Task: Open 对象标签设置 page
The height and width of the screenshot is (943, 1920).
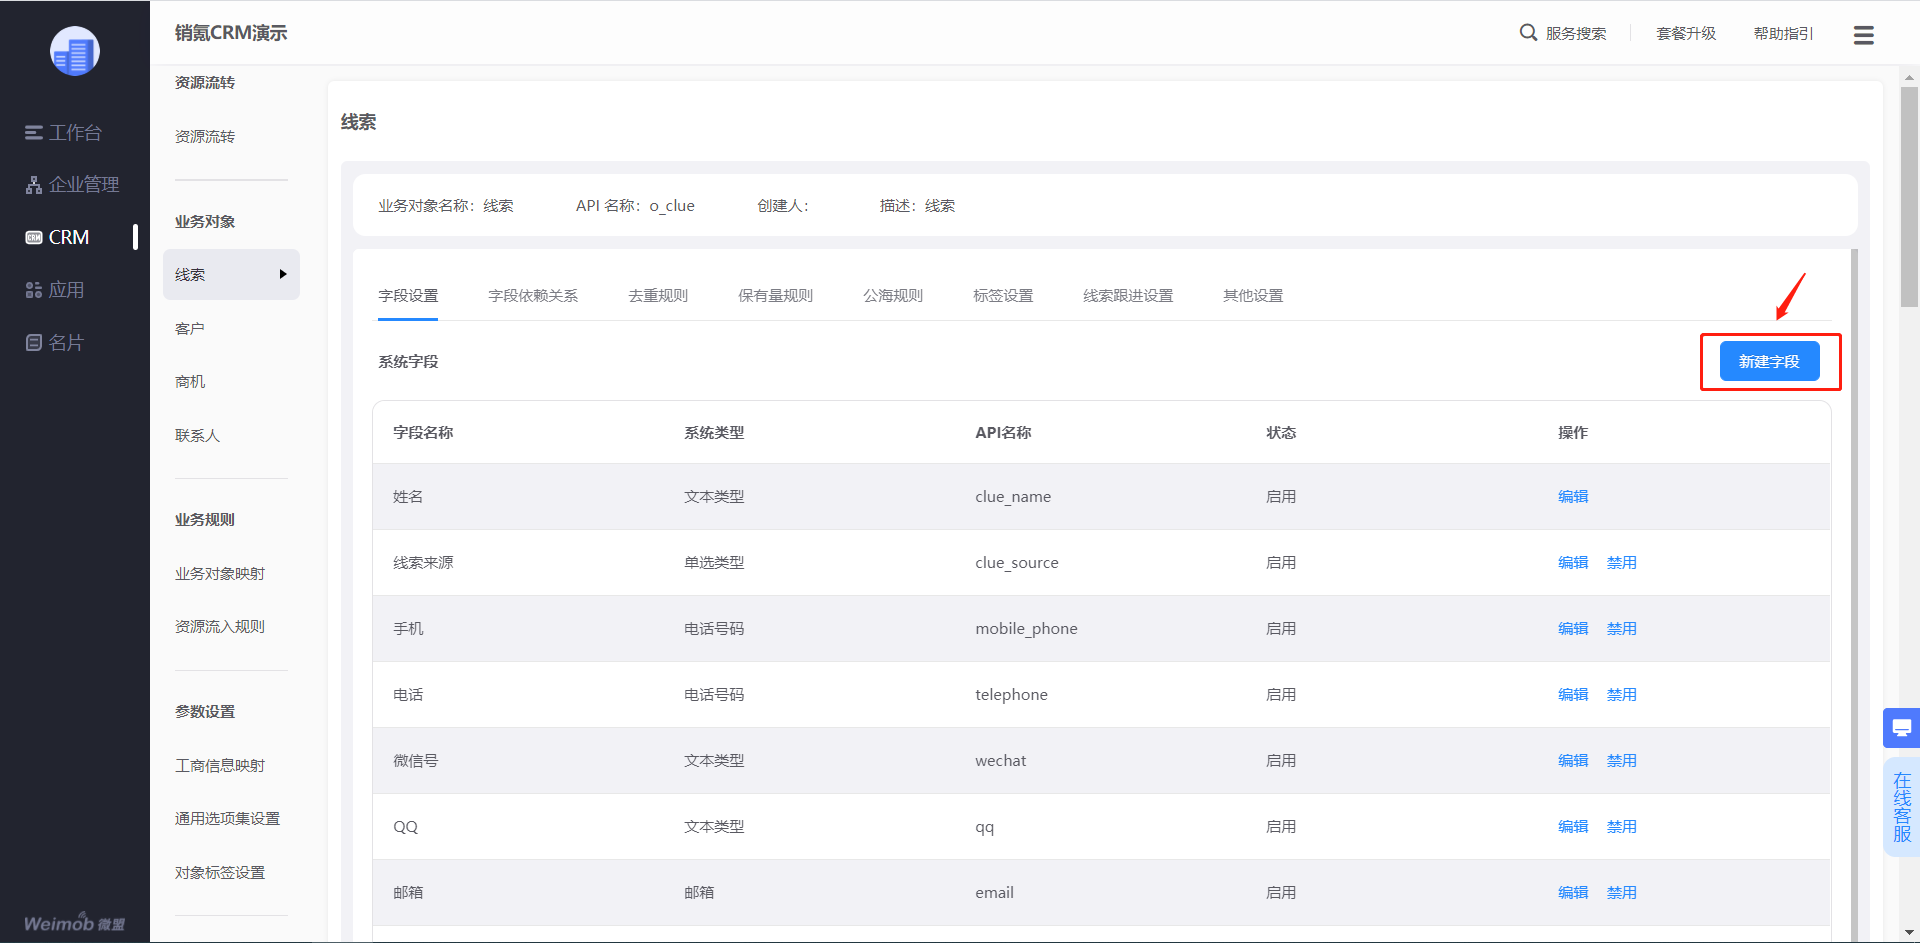Action: (x=220, y=872)
